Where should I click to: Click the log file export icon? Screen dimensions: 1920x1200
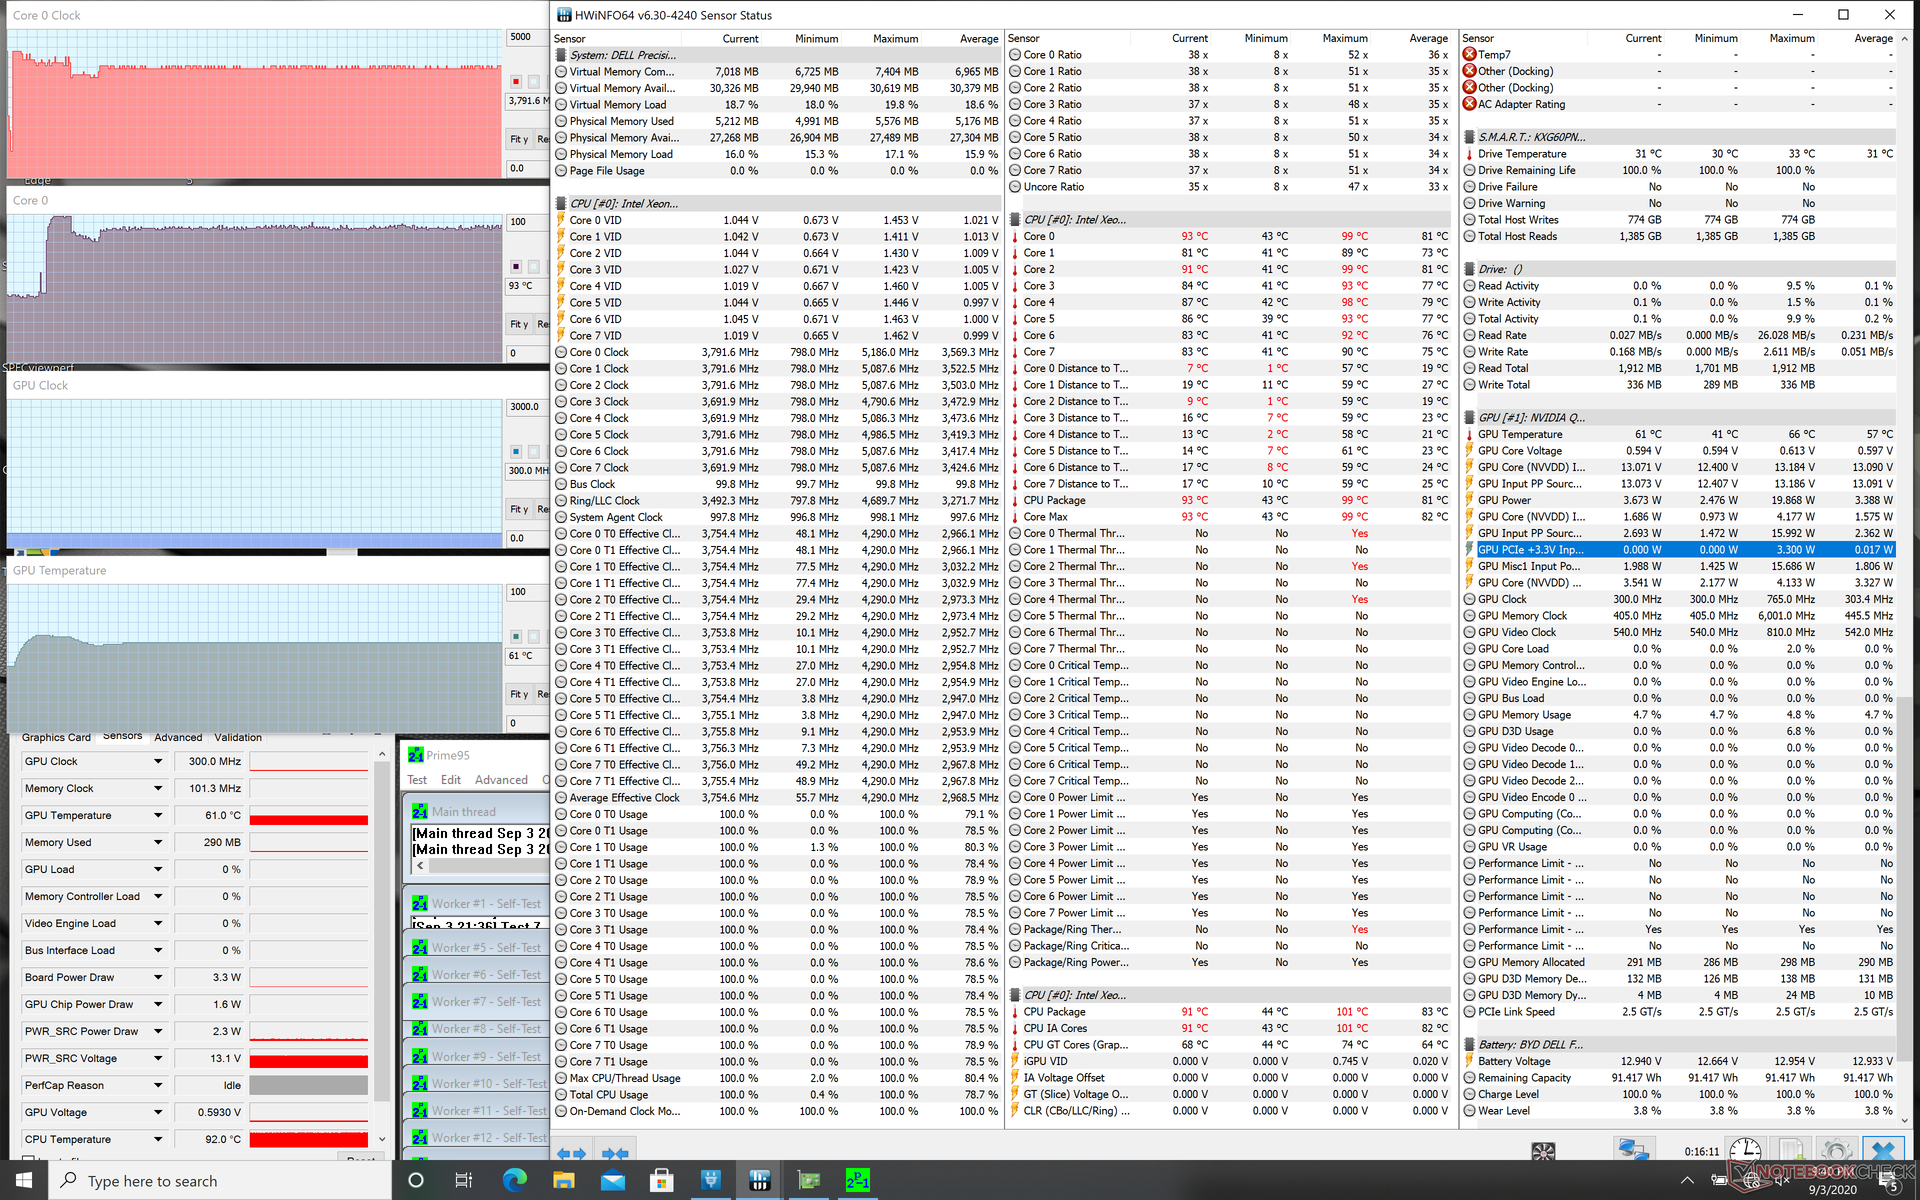coord(1790,1151)
